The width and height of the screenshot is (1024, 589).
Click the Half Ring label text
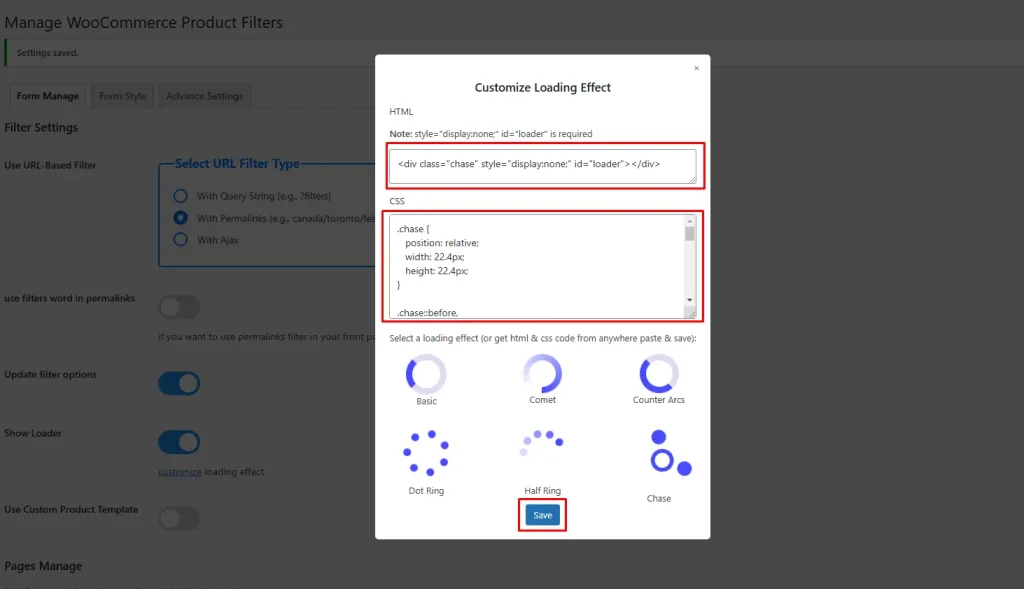point(542,490)
